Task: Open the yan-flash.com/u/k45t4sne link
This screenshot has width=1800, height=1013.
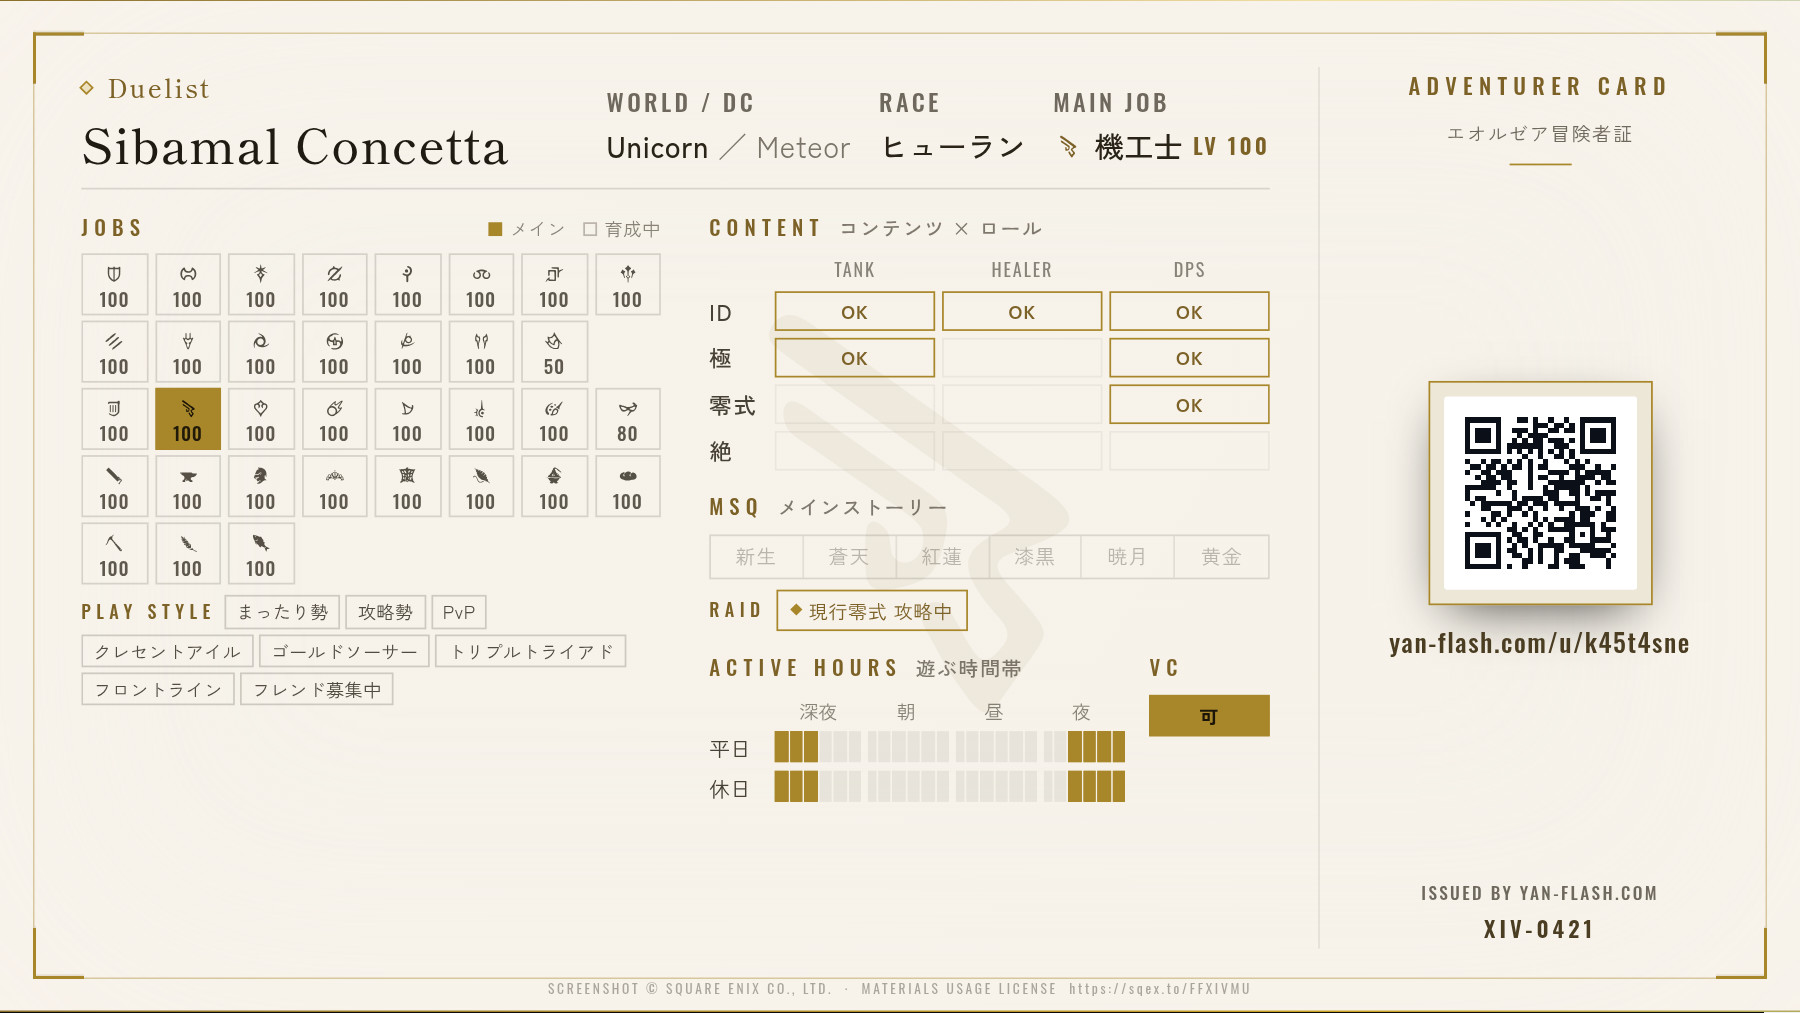Action: [1539, 643]
